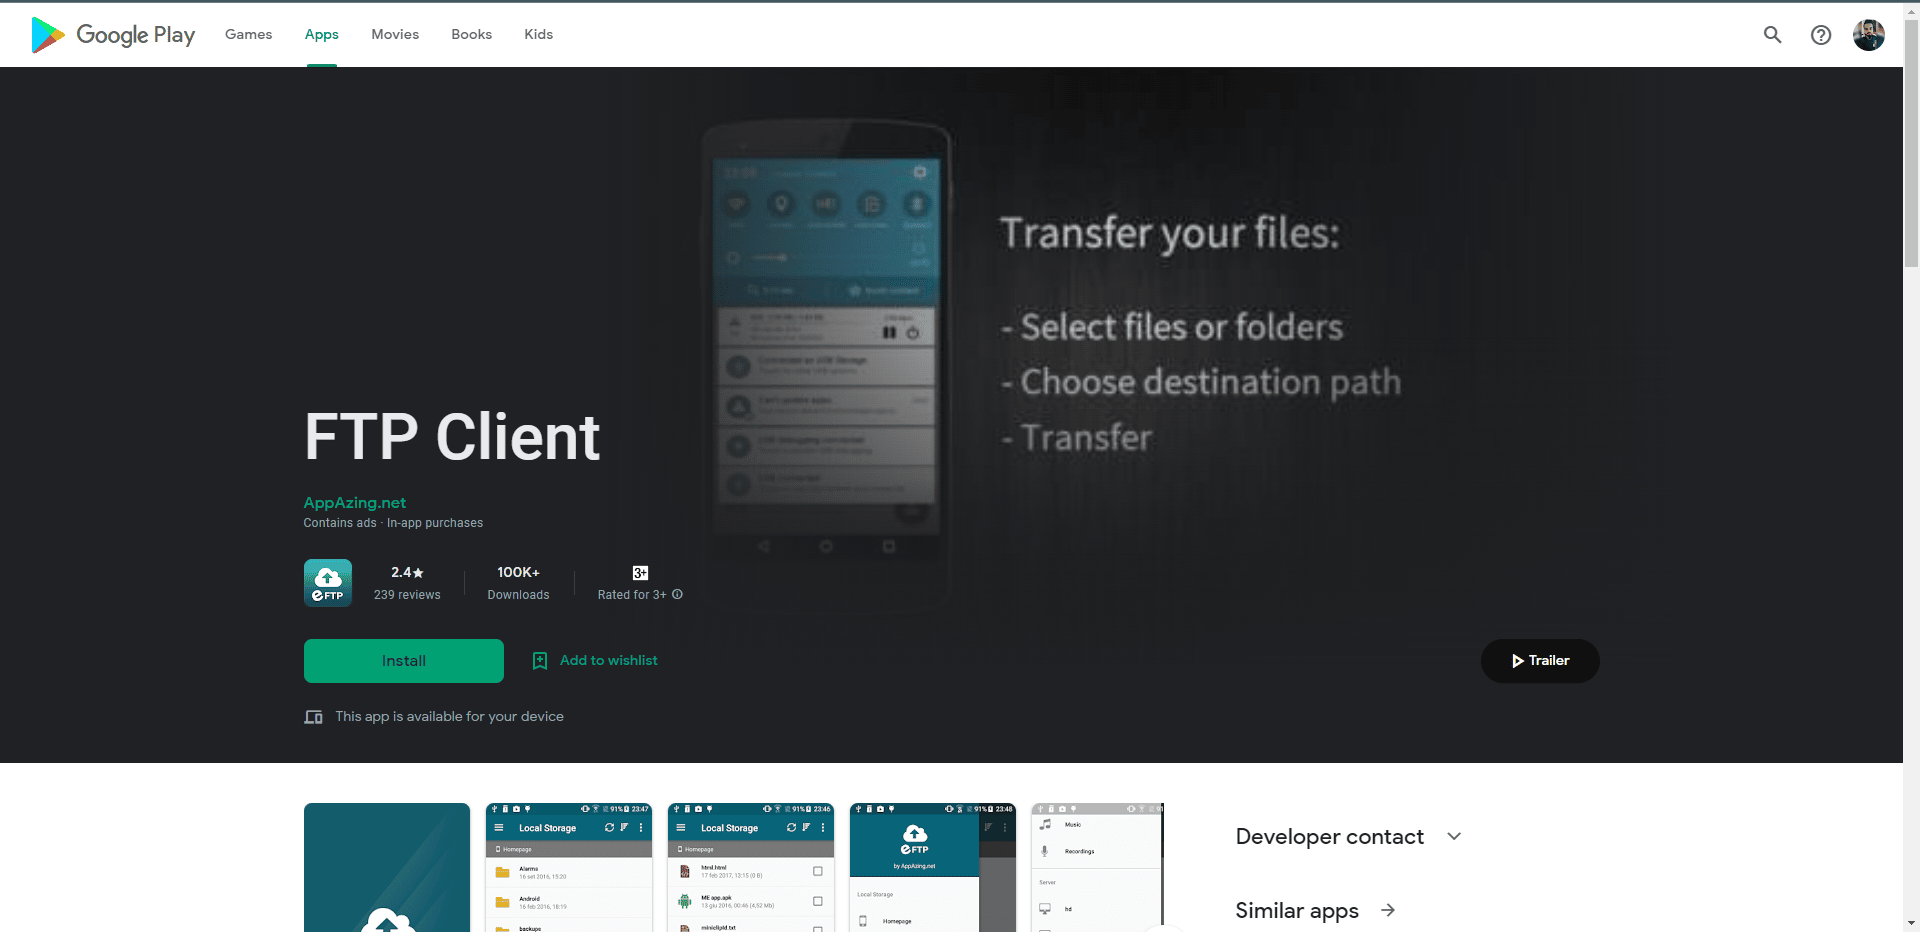Click 'This app is available for your device'
Image resolution: width=1920 pixels, height=932 pixels.
click(449, 717)
